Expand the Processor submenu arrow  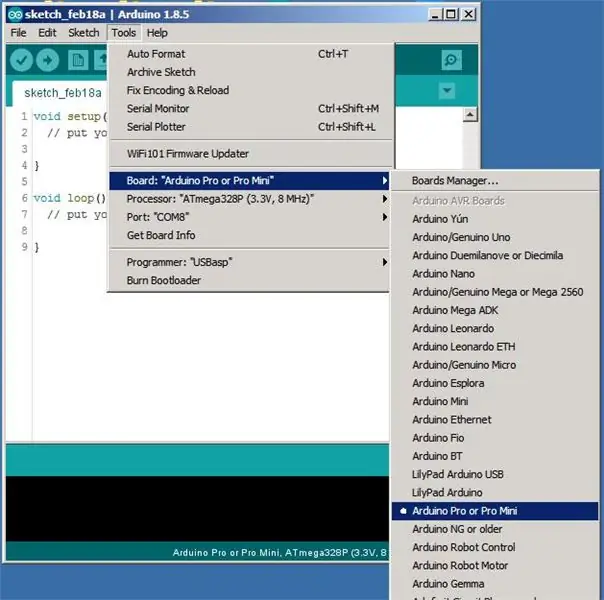point(384,199)
